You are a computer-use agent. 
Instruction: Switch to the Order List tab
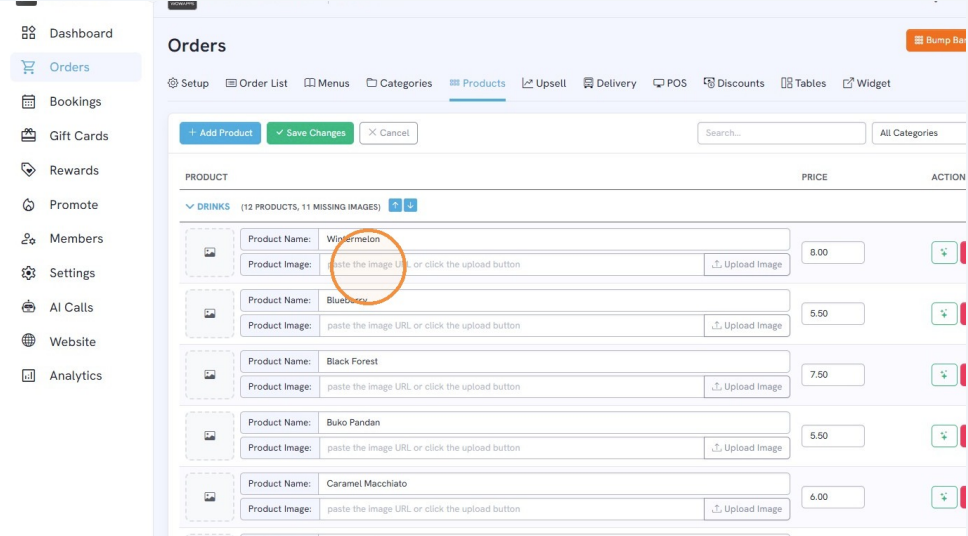coord(256,83)
